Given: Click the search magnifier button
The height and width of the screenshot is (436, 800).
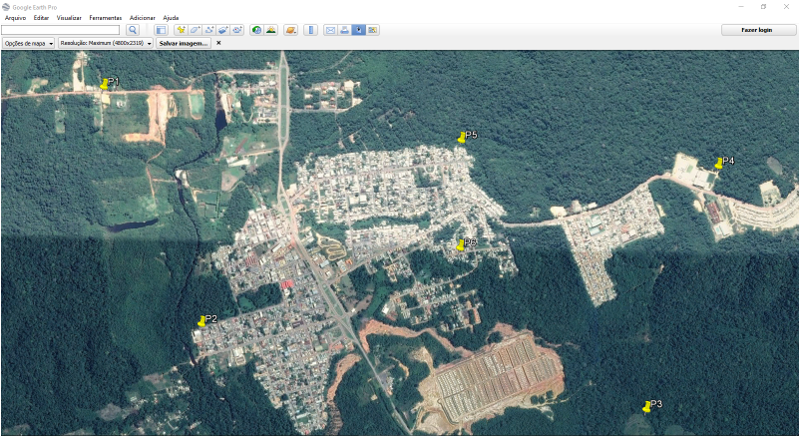Looking at the screenshot, I should coord(132,30).
